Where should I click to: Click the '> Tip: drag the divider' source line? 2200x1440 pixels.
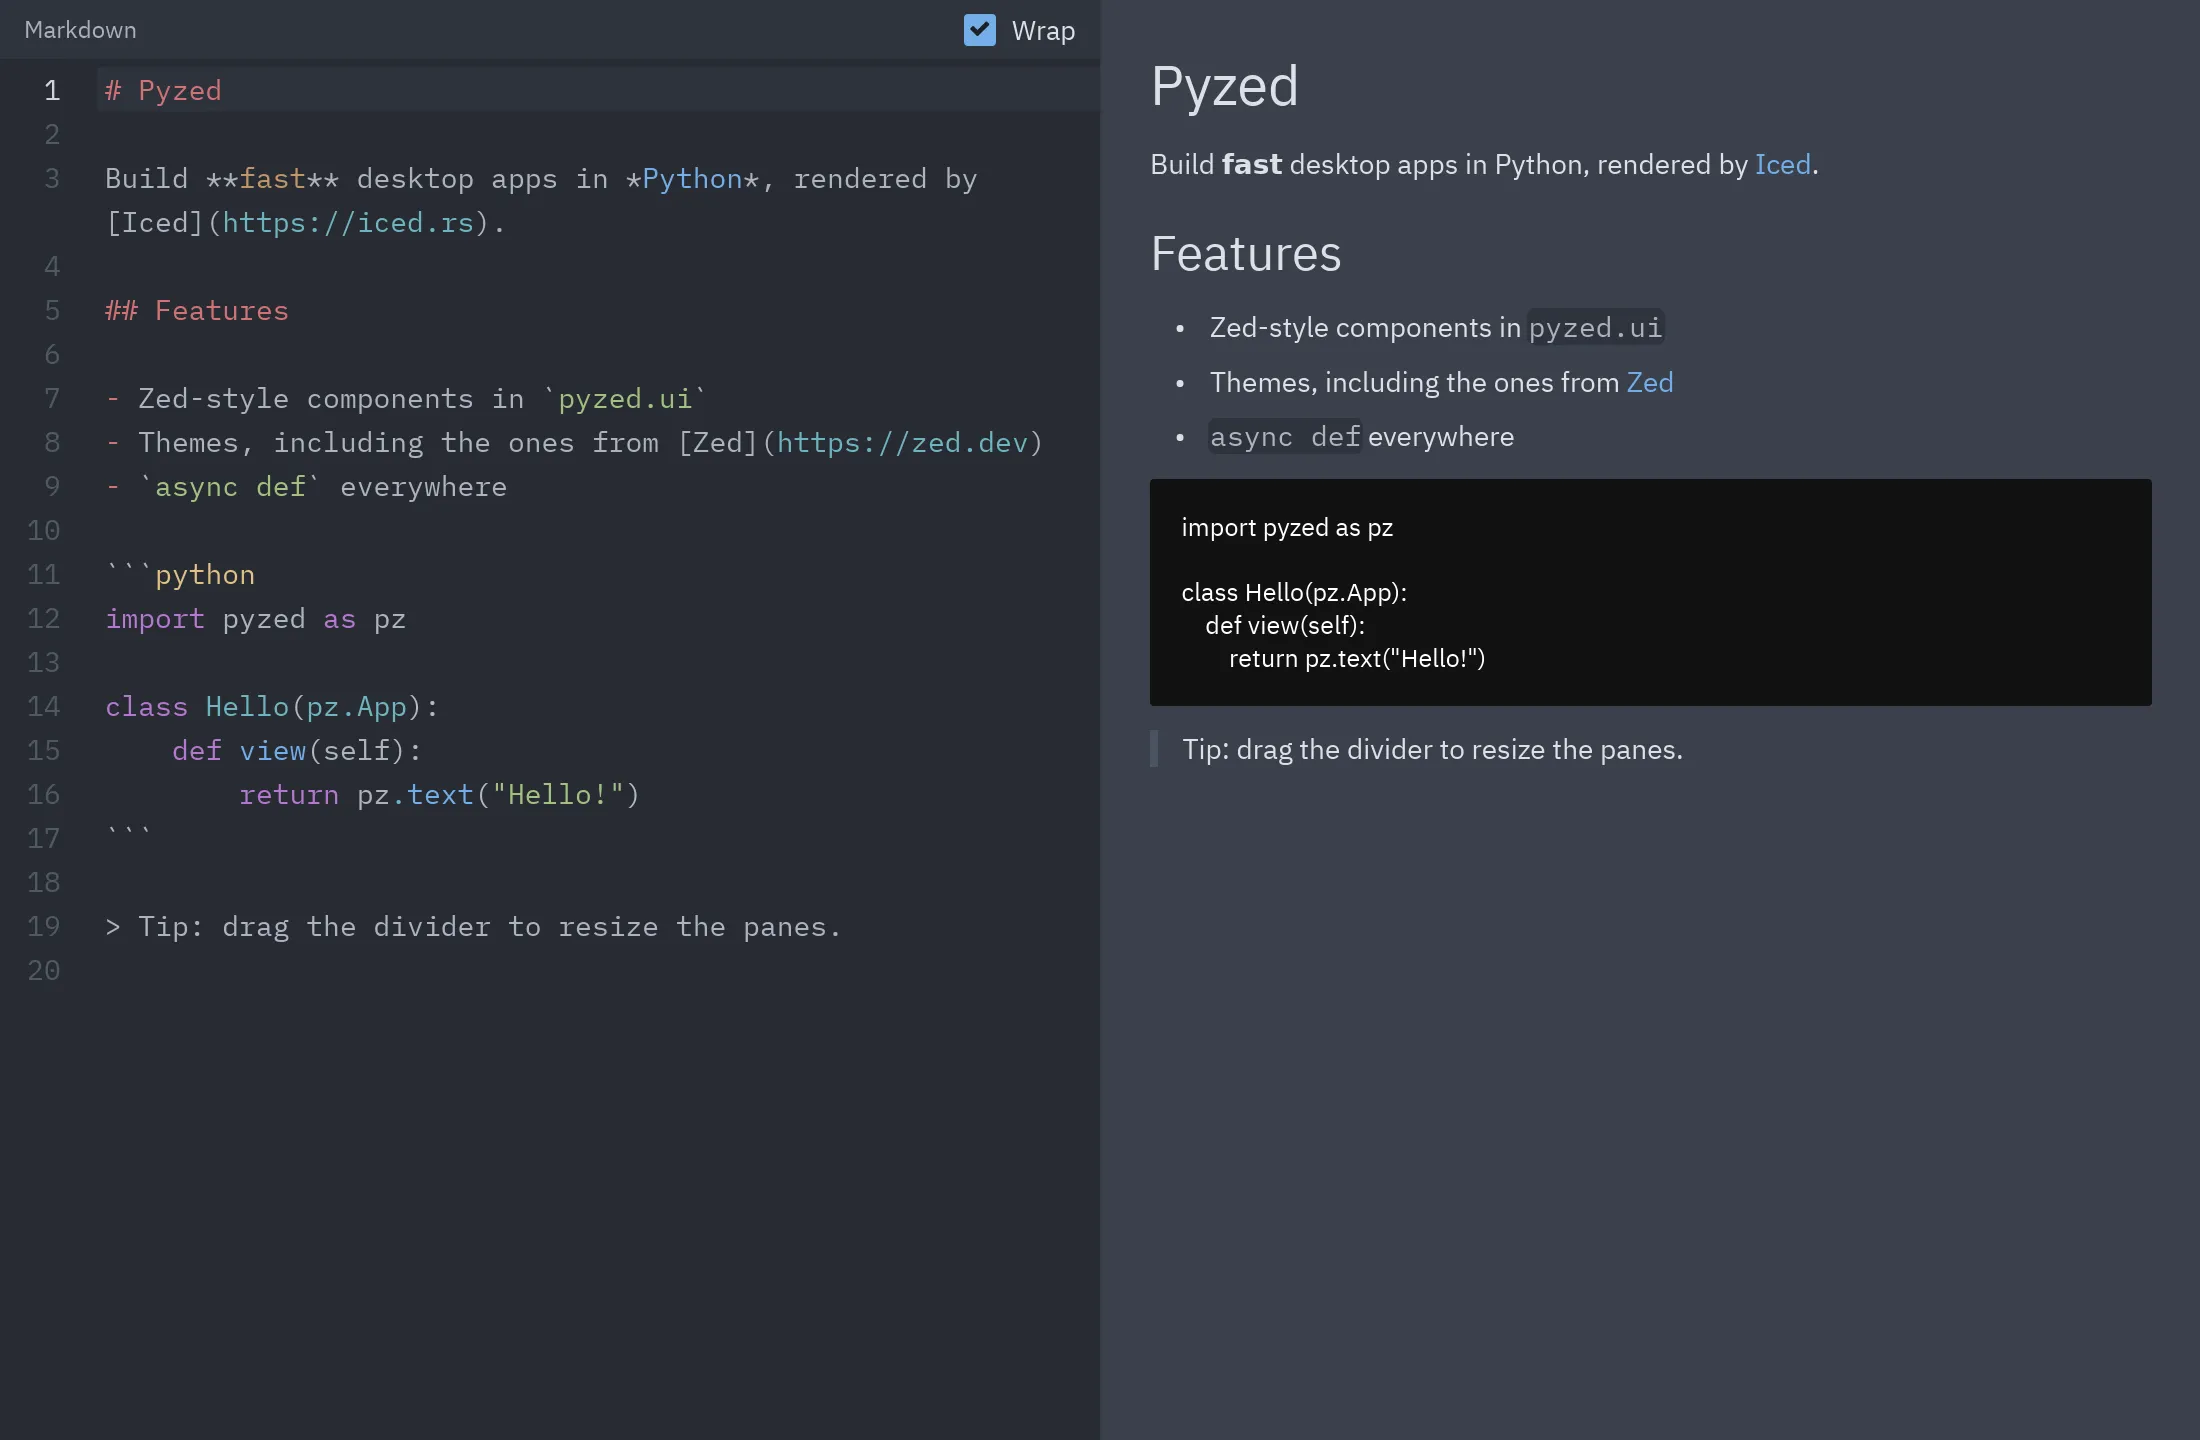pyautogui.click(x=473, y=926)
